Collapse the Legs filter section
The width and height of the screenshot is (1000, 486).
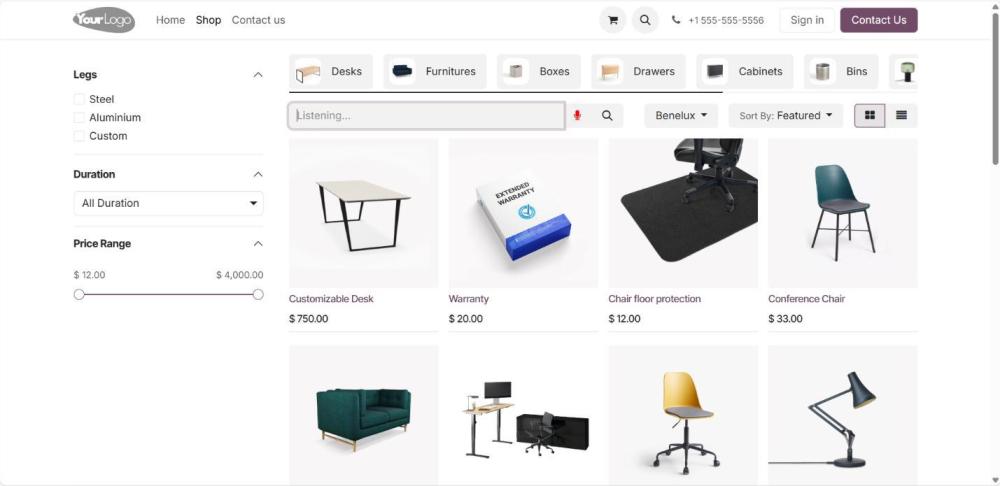(x=258, y=75)
